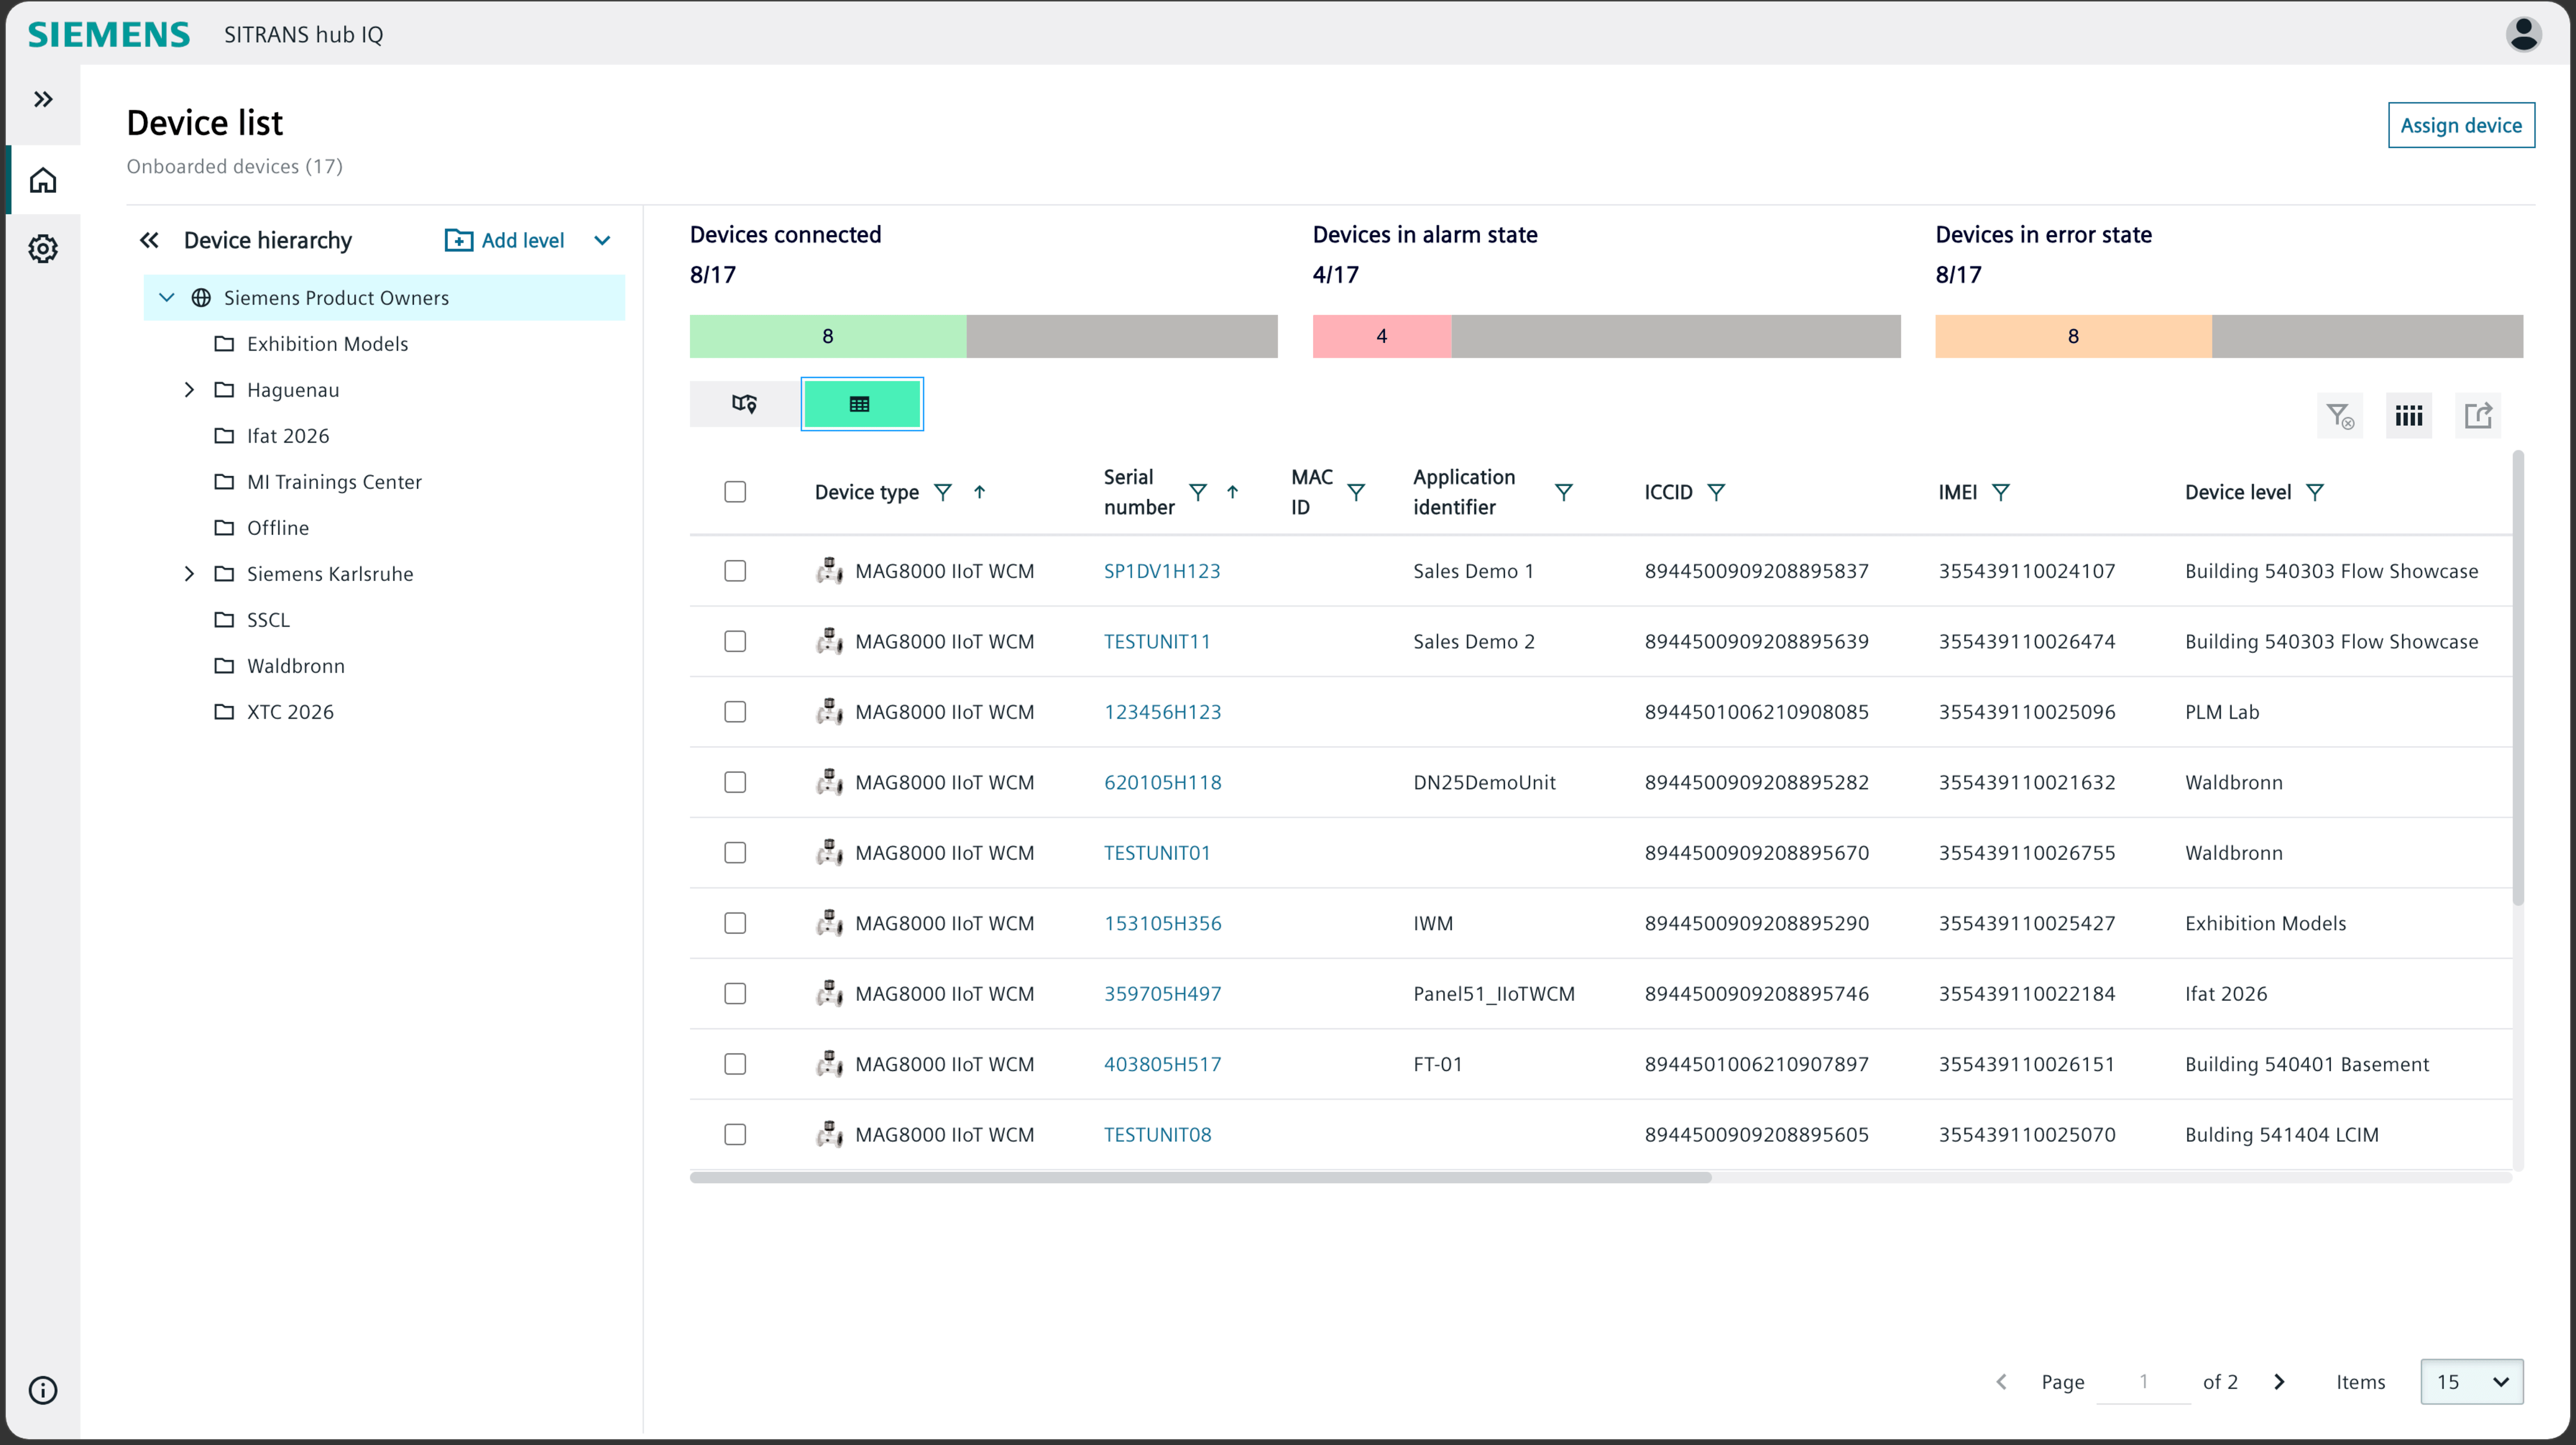Switch to the table view

pos(861,404)
